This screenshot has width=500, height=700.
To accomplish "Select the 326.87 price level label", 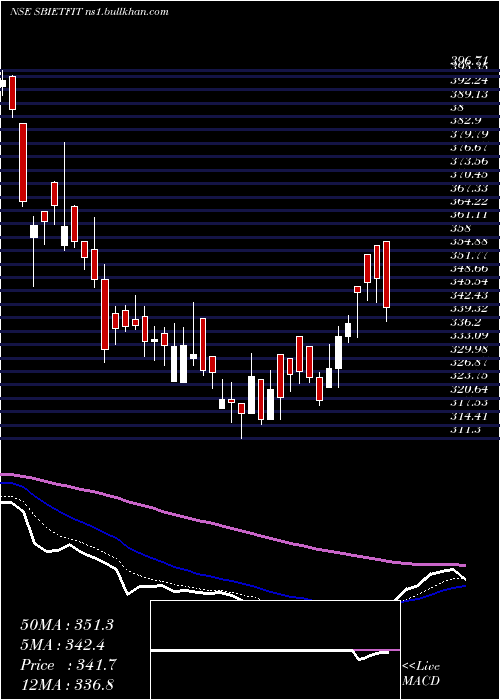I will click(x=468, y=362).
